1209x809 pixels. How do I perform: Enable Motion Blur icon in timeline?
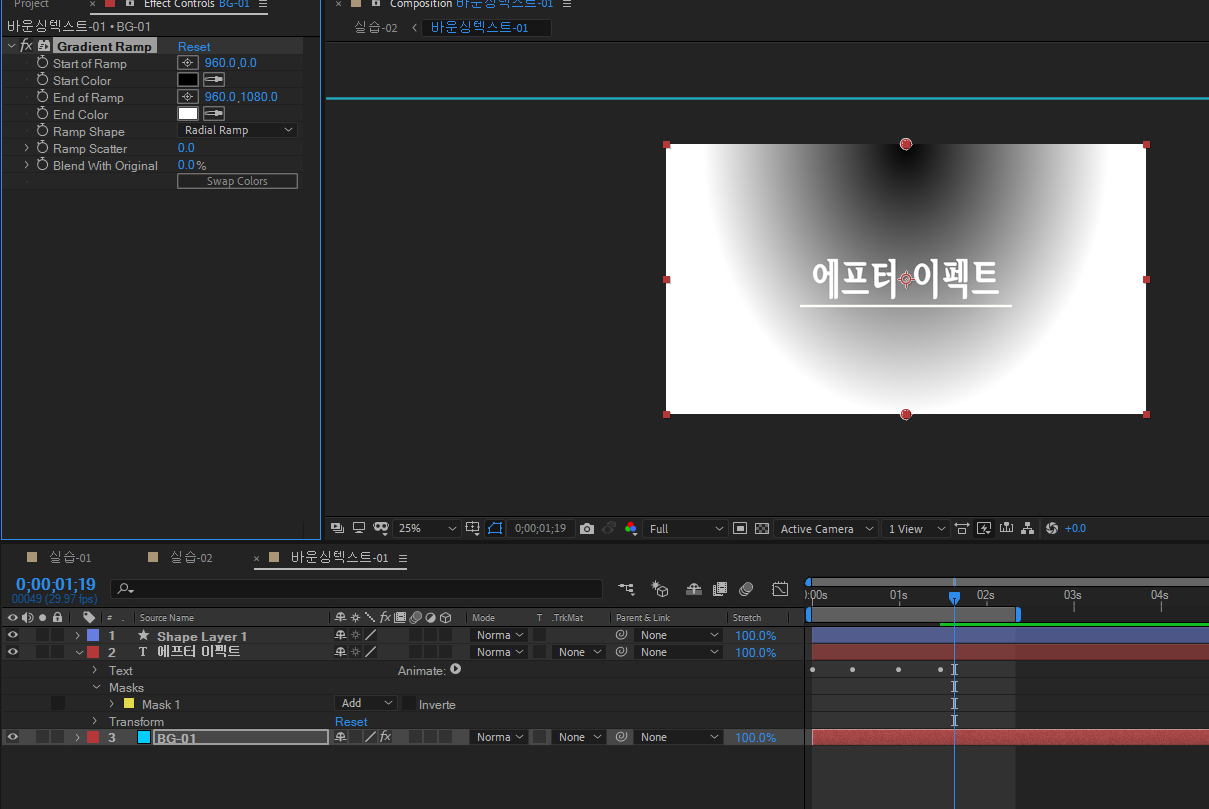(747, 589)
